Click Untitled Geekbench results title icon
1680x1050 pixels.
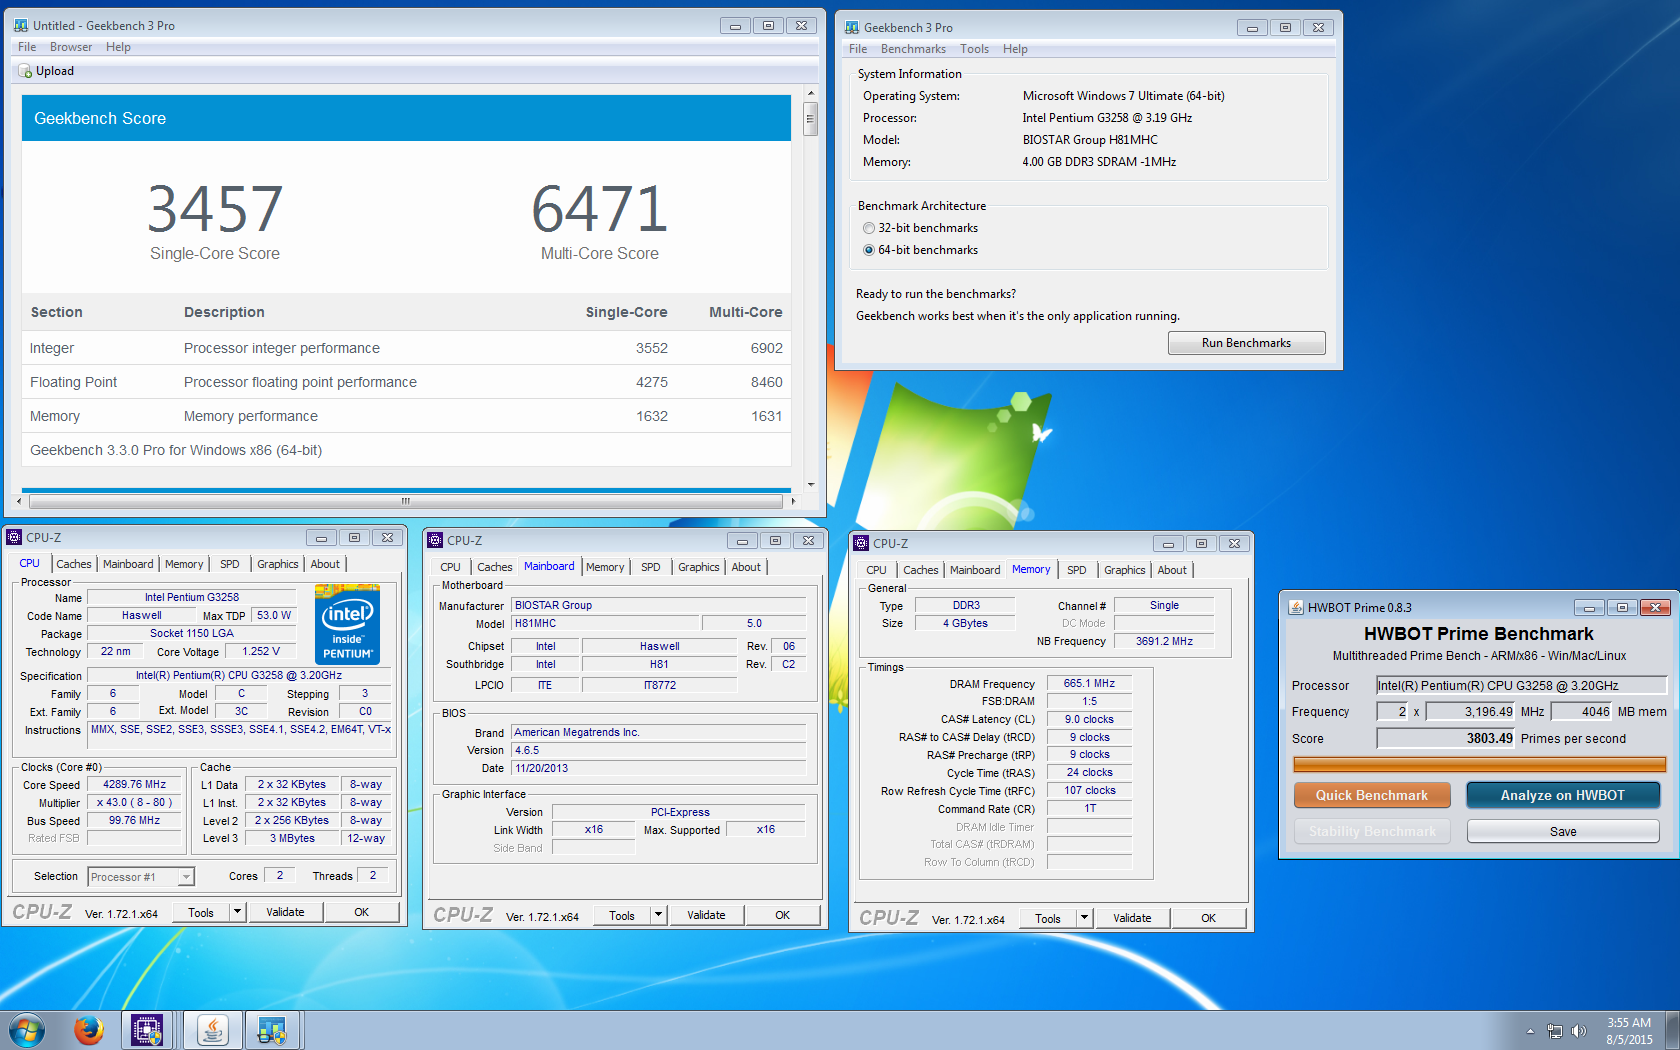pos(21,25)
